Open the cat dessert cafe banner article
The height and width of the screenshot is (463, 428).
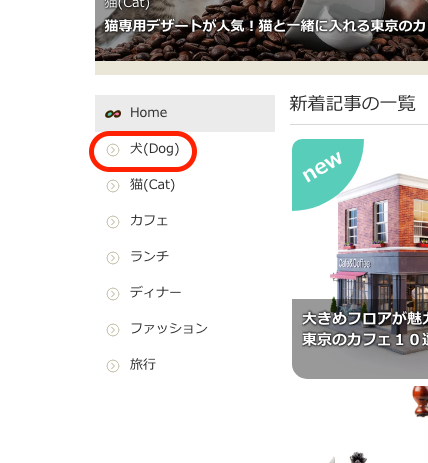[x=261, y=30]
